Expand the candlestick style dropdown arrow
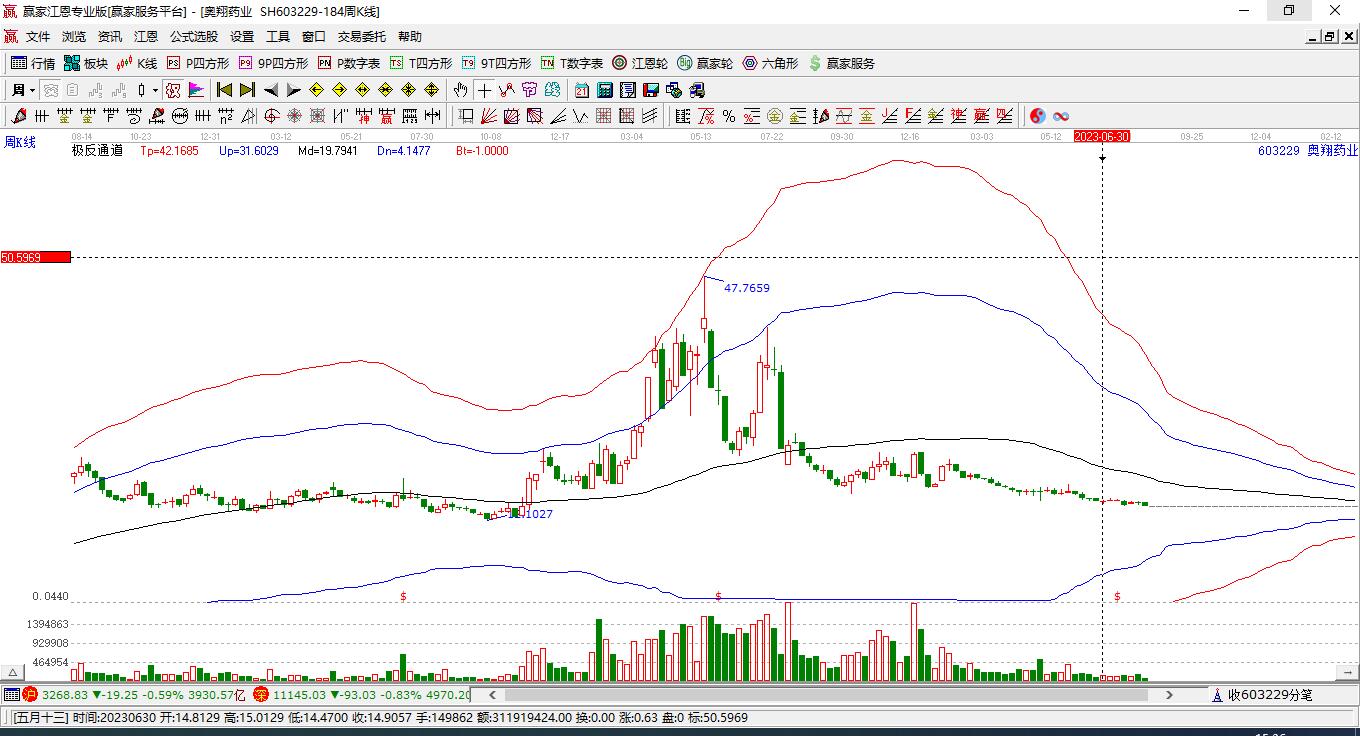 tap(155, 90)
